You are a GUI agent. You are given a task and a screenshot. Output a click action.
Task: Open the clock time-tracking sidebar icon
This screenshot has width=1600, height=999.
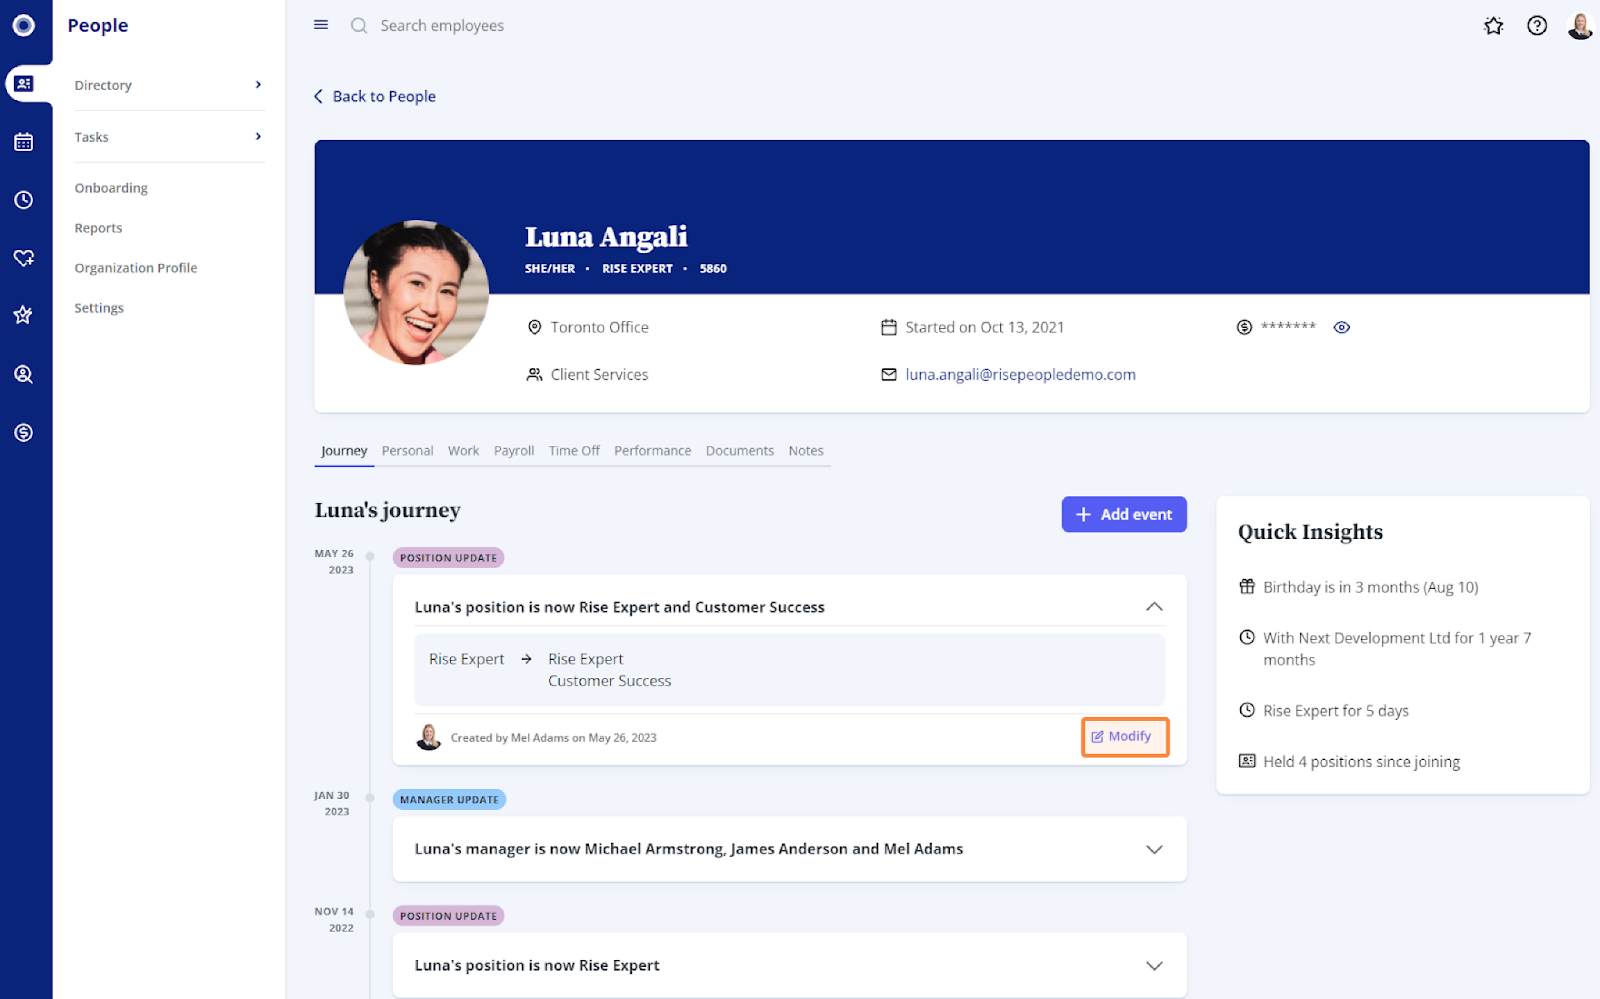(x=24, y=200)
